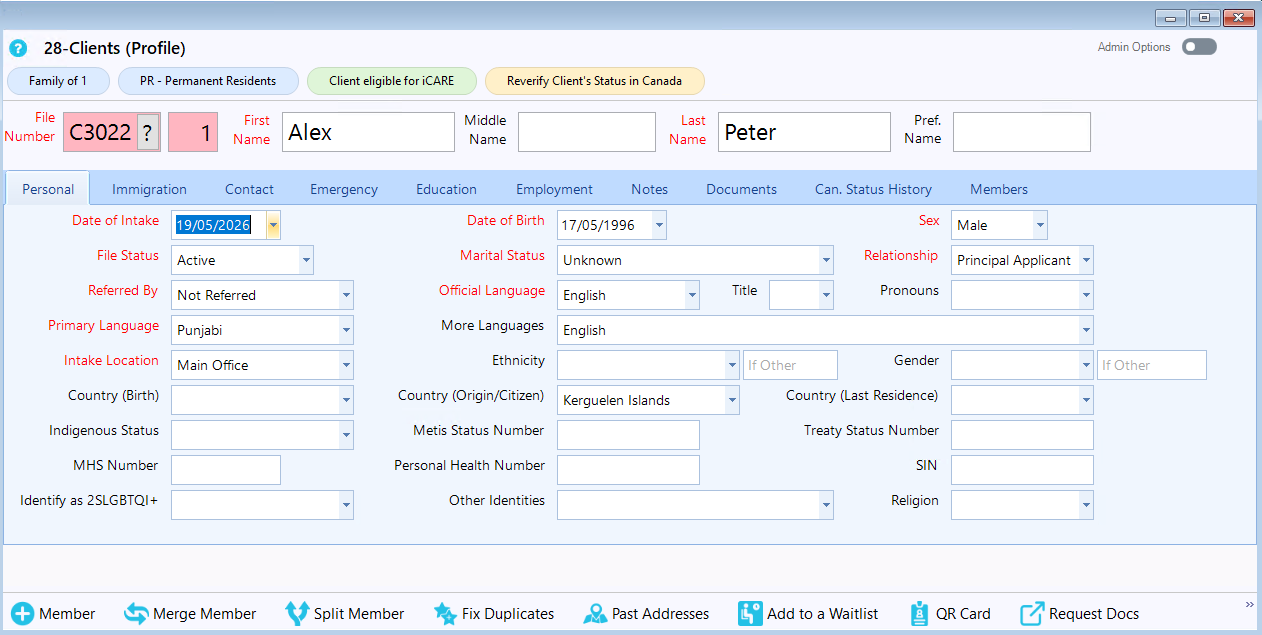Click the First Name field containing Alex
Screen dimensions: 1262x635
(x=368, y=132)
